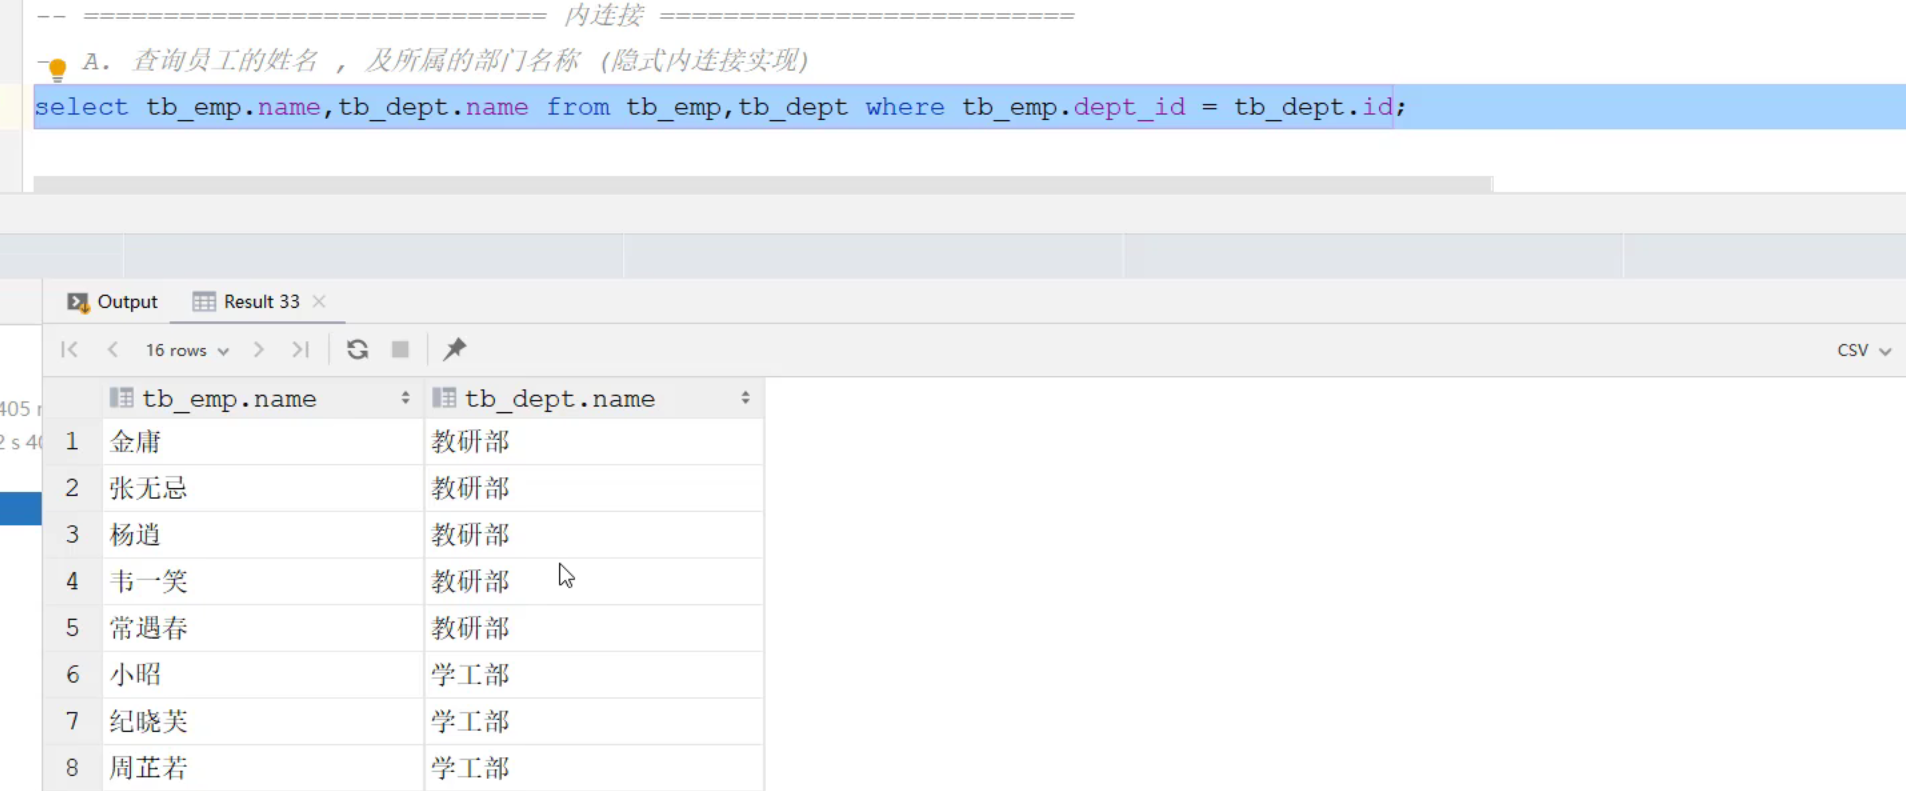Pin the Result 33 tab

(x=455, y=349)
